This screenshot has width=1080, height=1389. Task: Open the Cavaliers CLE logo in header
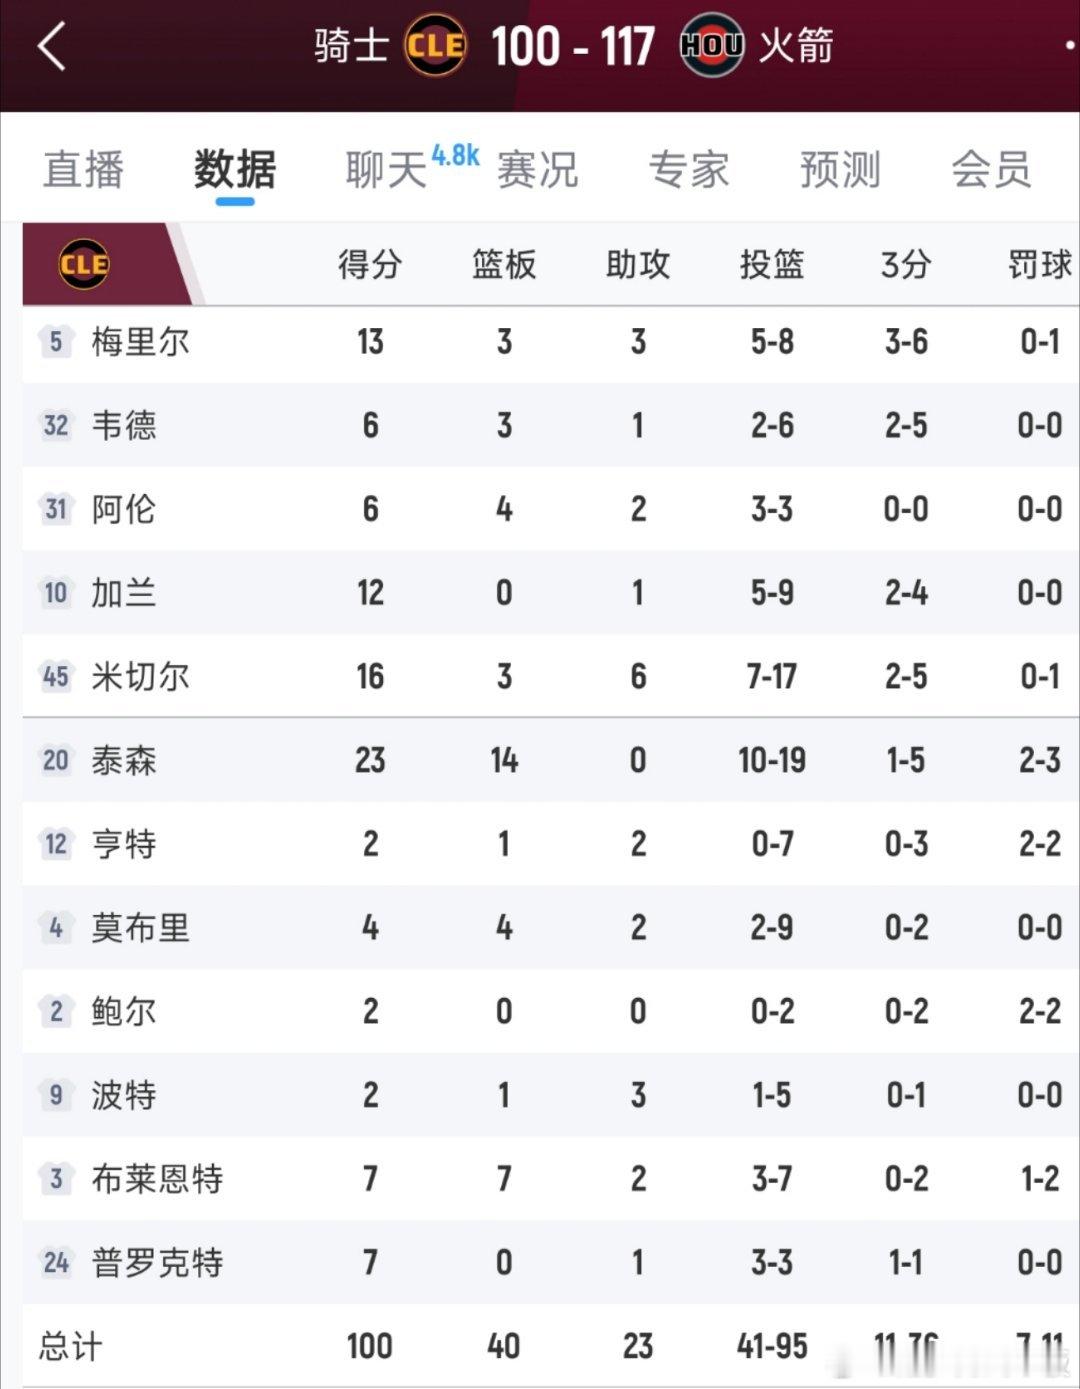coord(435,45)
